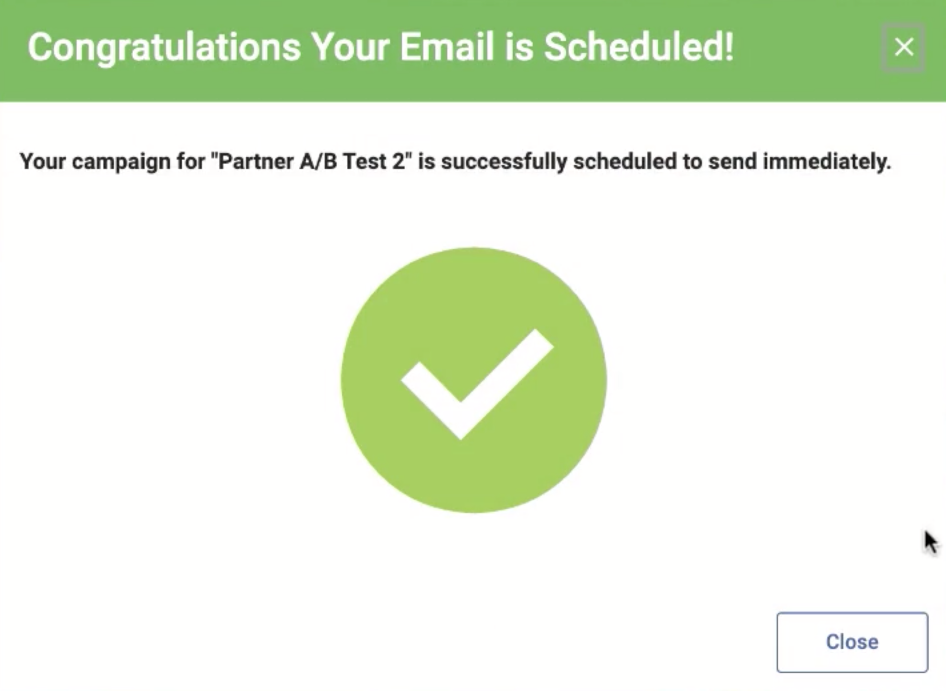Click "successfully scheduled" in the confirmation text
Screen dimensions: 946x691
(x=559, y=162)
